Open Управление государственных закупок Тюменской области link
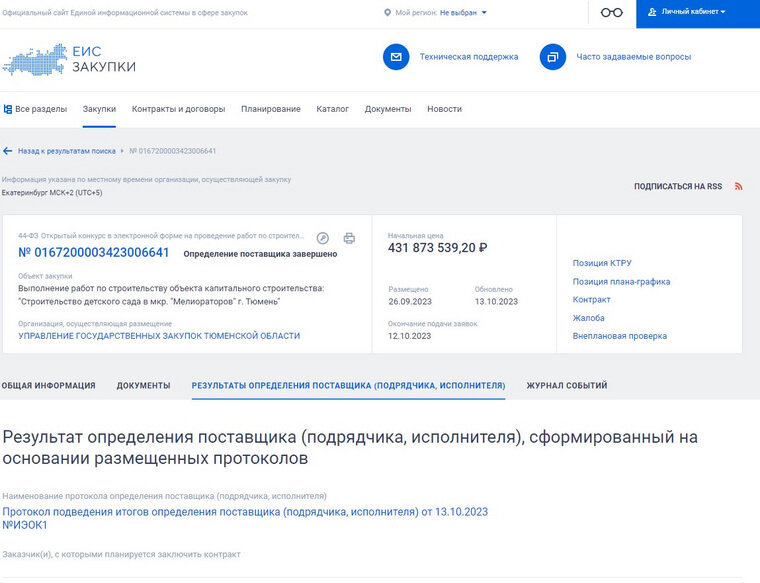 click(159, 336)
